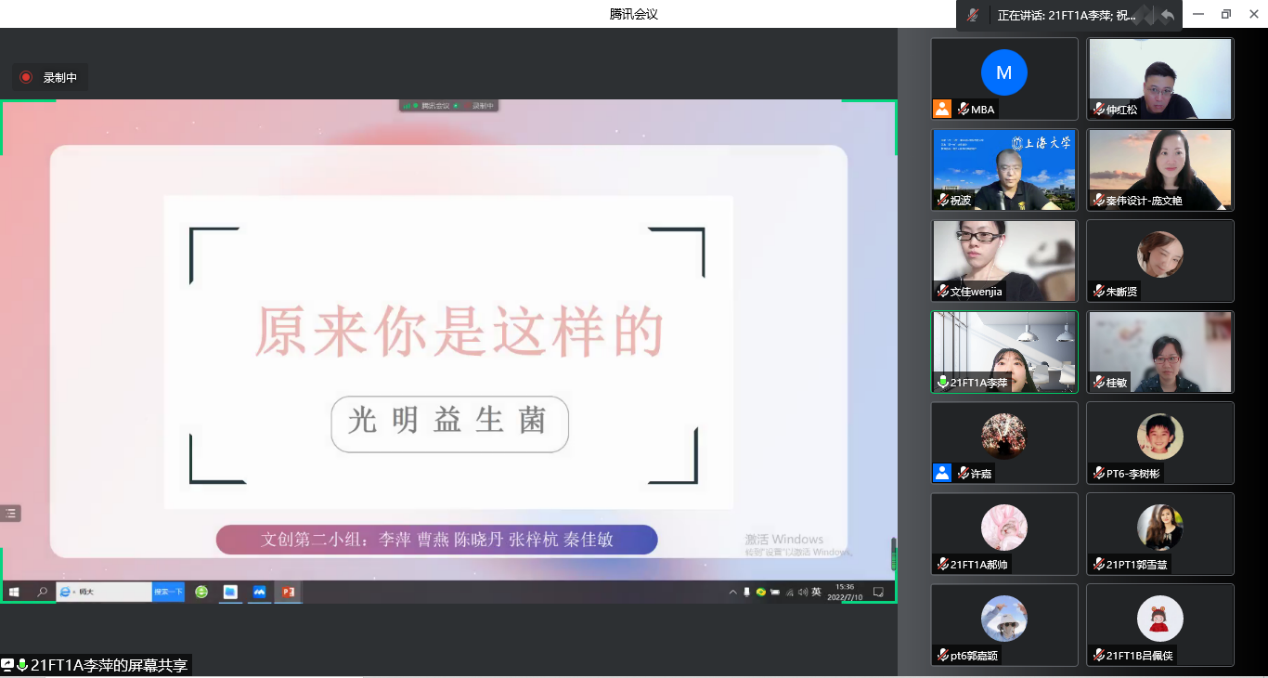Select the avatar on the pt6郭 participant tile
This screenshot has width=1268, height=678.
[x=1004, y=618]
